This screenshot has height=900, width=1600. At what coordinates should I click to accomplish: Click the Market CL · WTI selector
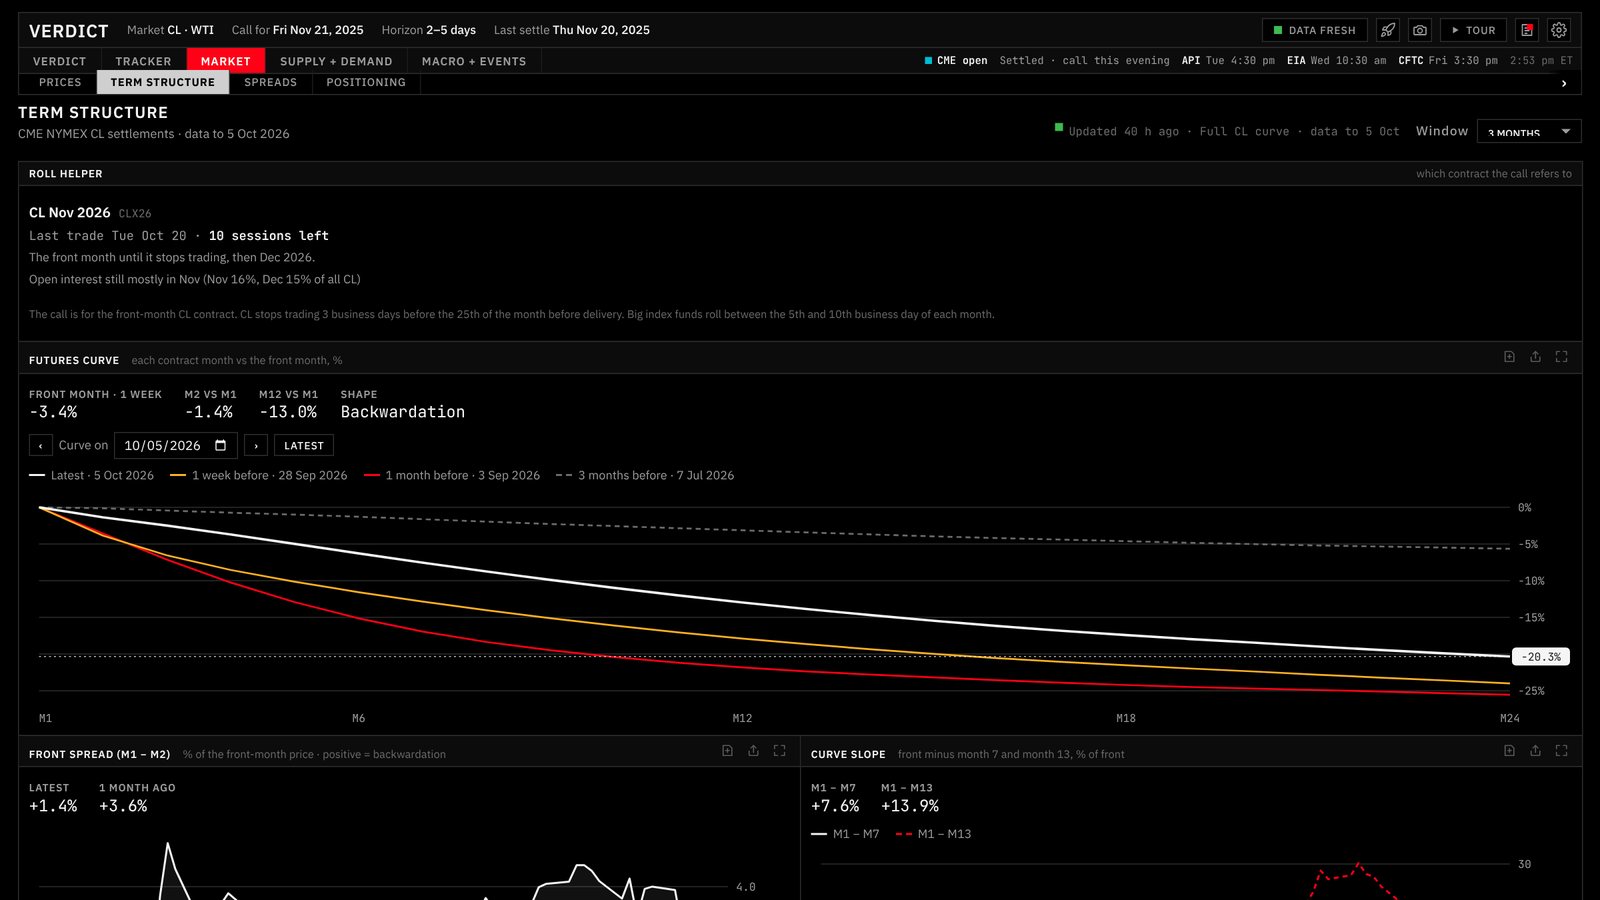pos(170,30)
